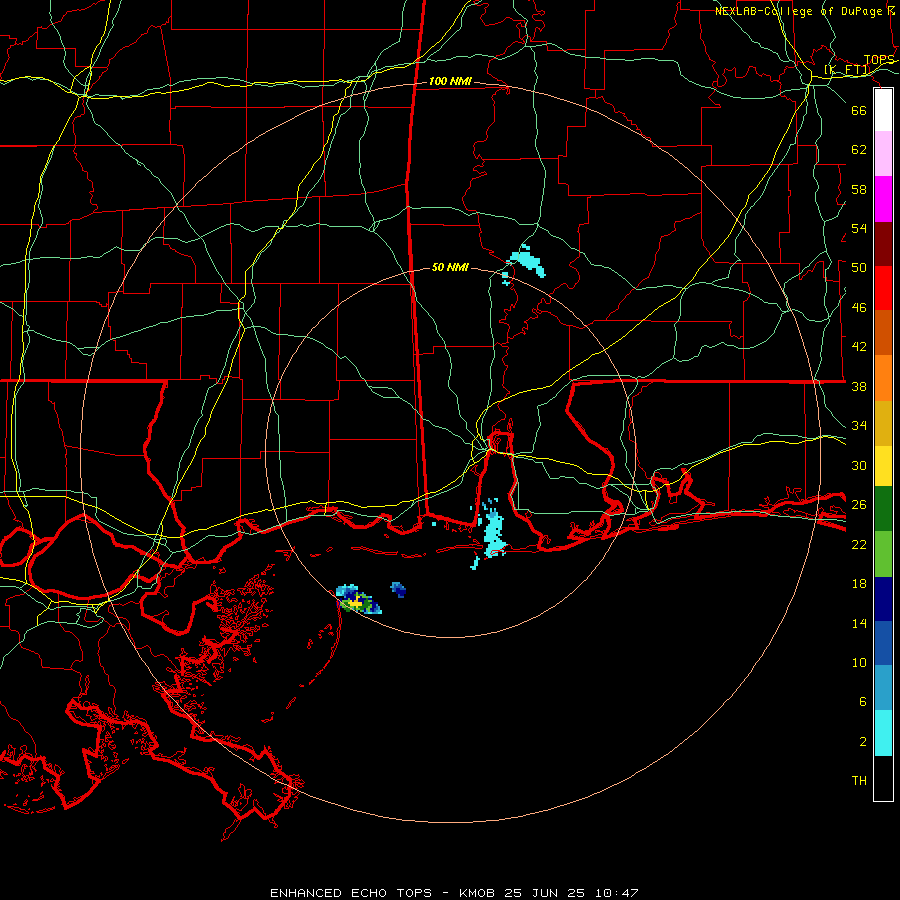This screenshot has width=900, height=900.
Task: Click the bright orange legend swatch
Action: click(x=883, y=378)
